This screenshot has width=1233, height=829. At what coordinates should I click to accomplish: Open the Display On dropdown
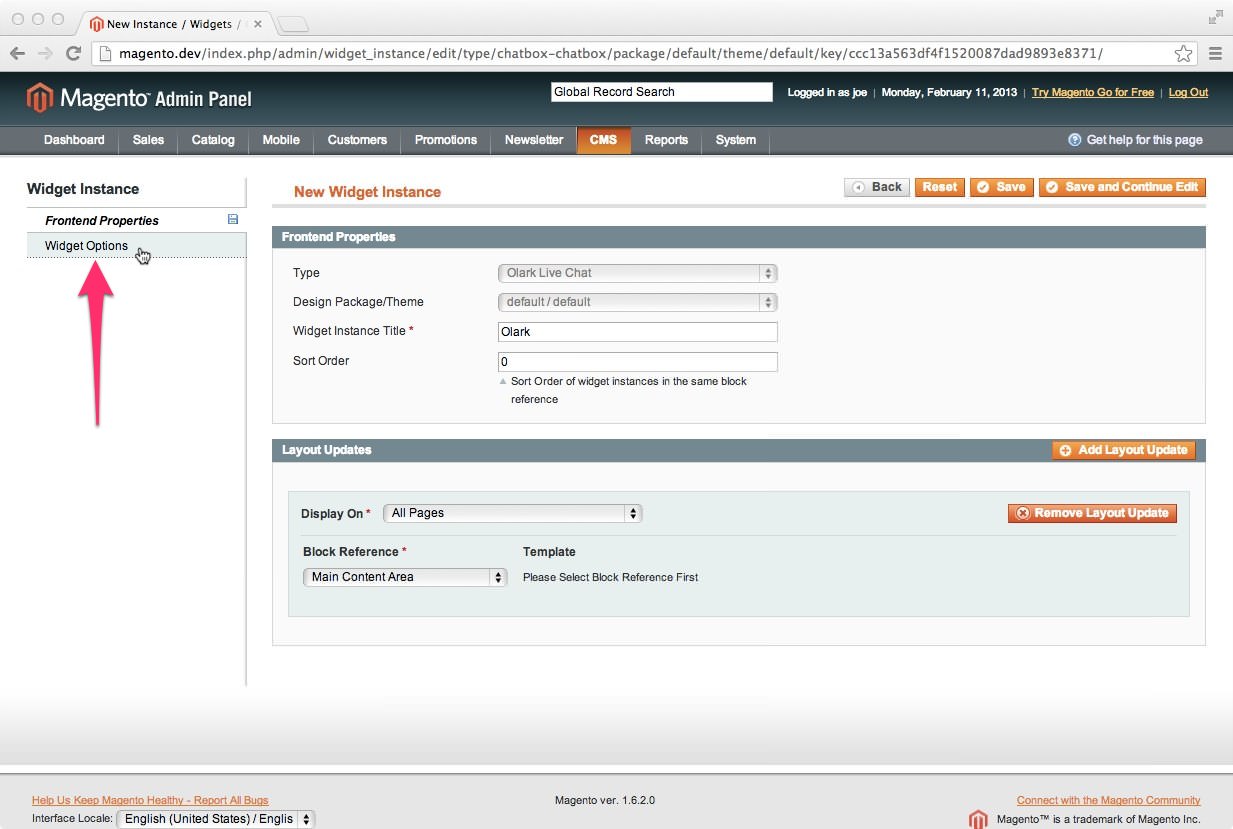[x=512, y=513]
